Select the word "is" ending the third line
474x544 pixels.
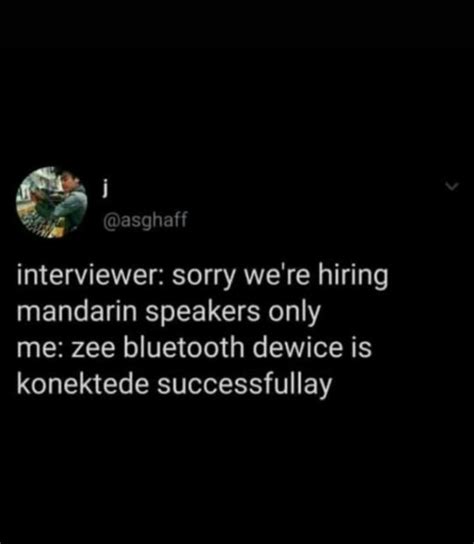click(x=361, y=347)
